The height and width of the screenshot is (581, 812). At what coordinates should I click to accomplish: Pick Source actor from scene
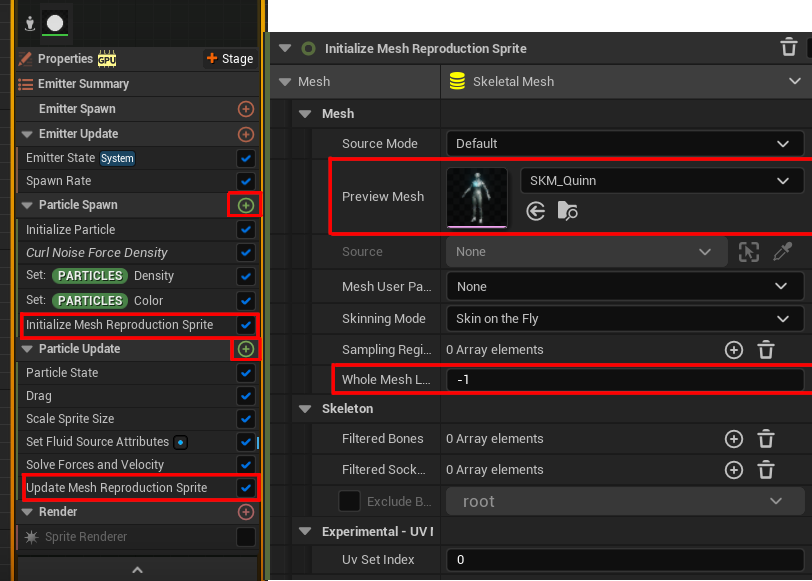[748, 252]
